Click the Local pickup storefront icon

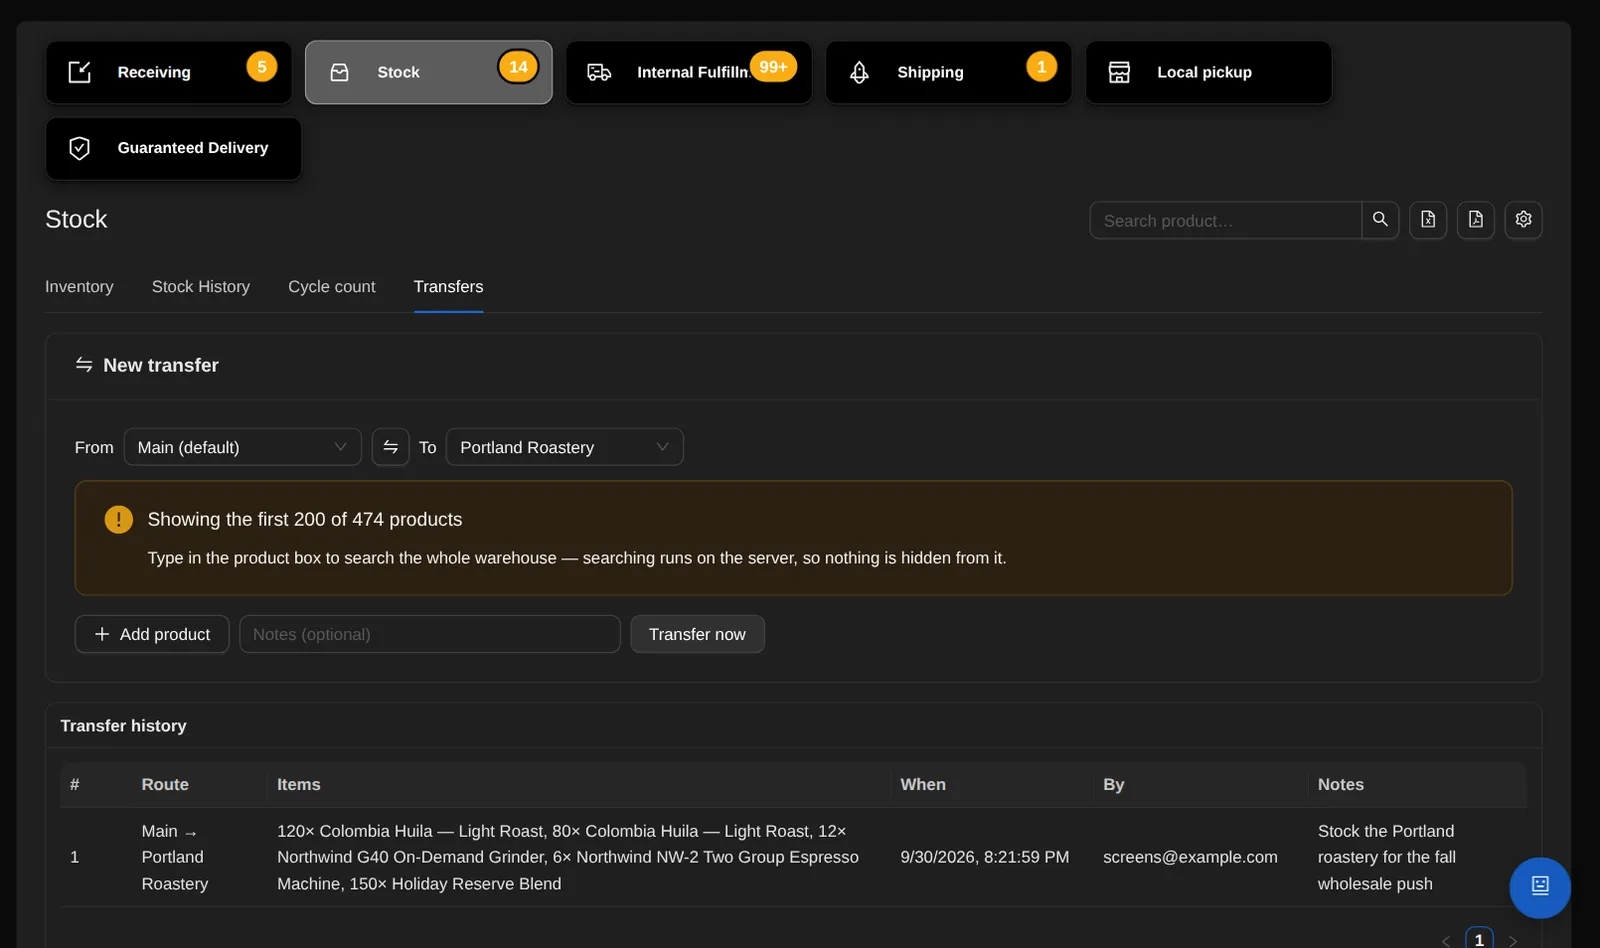pos(1119,72)
